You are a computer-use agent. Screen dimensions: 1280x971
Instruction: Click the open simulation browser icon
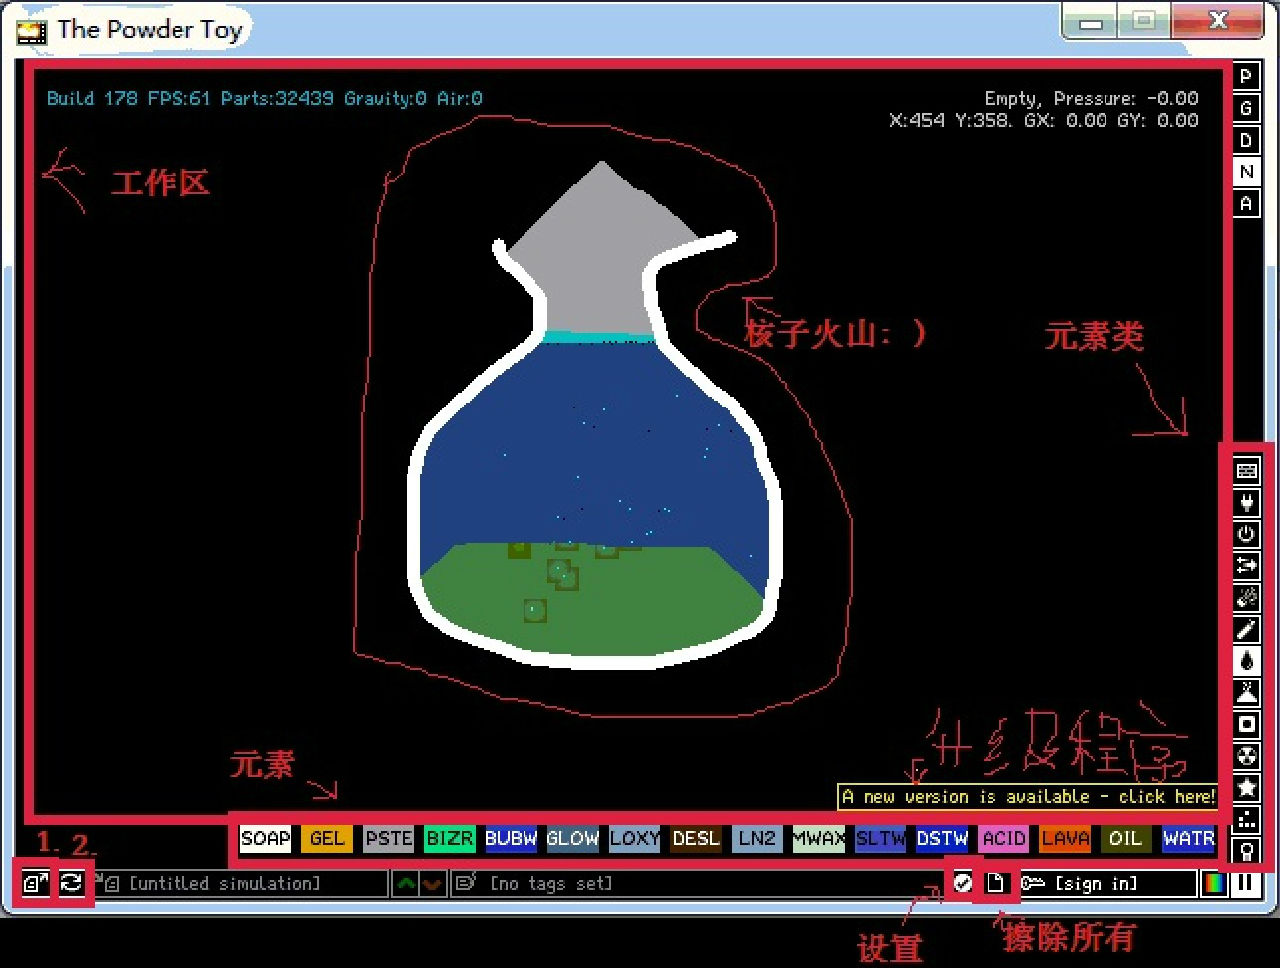[x=36, y=883]
